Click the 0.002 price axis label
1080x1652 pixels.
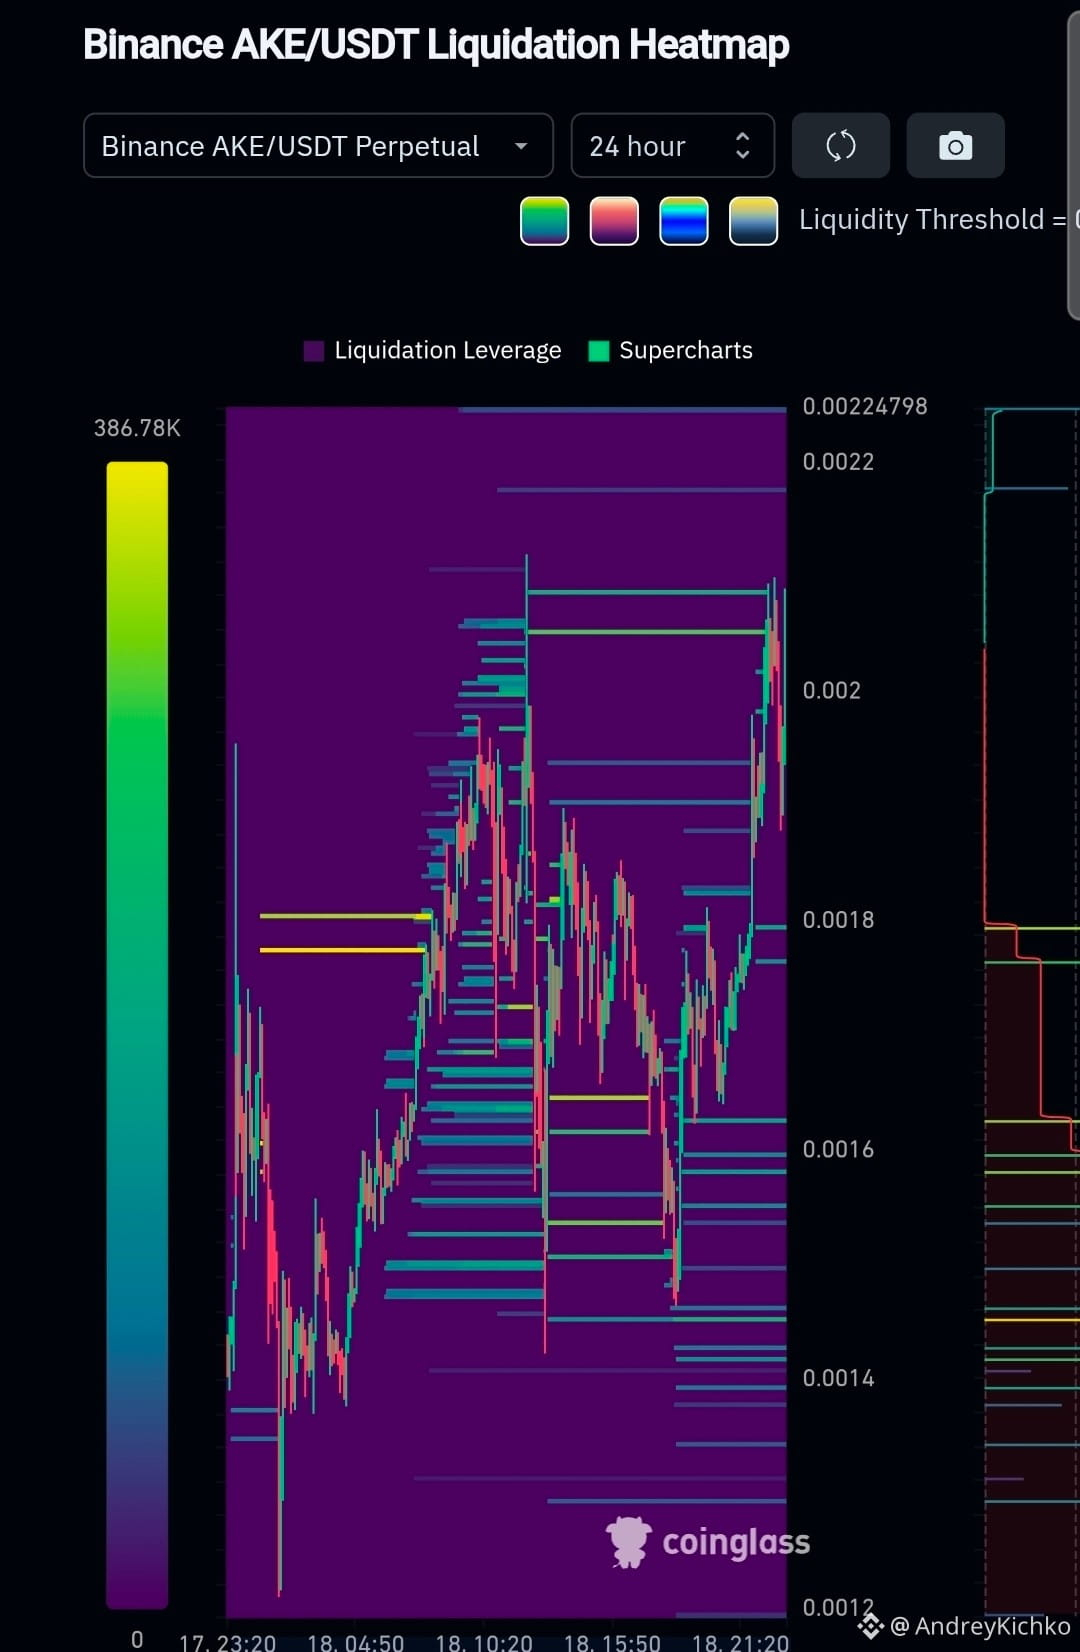coord(831,691)
